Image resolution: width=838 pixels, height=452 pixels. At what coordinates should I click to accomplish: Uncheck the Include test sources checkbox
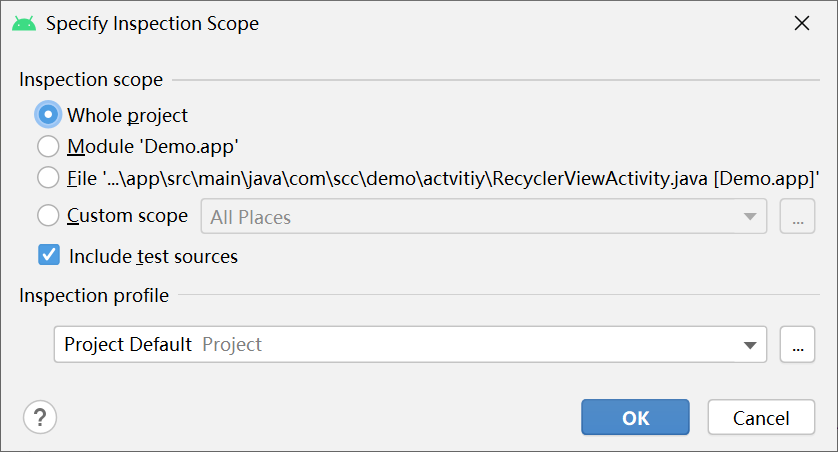coord(49,255)
